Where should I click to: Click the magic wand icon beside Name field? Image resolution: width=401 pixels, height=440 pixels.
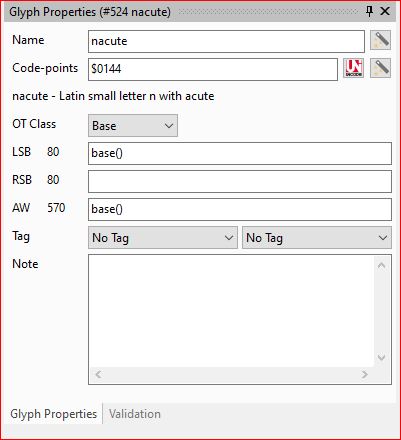pos(380,40)
